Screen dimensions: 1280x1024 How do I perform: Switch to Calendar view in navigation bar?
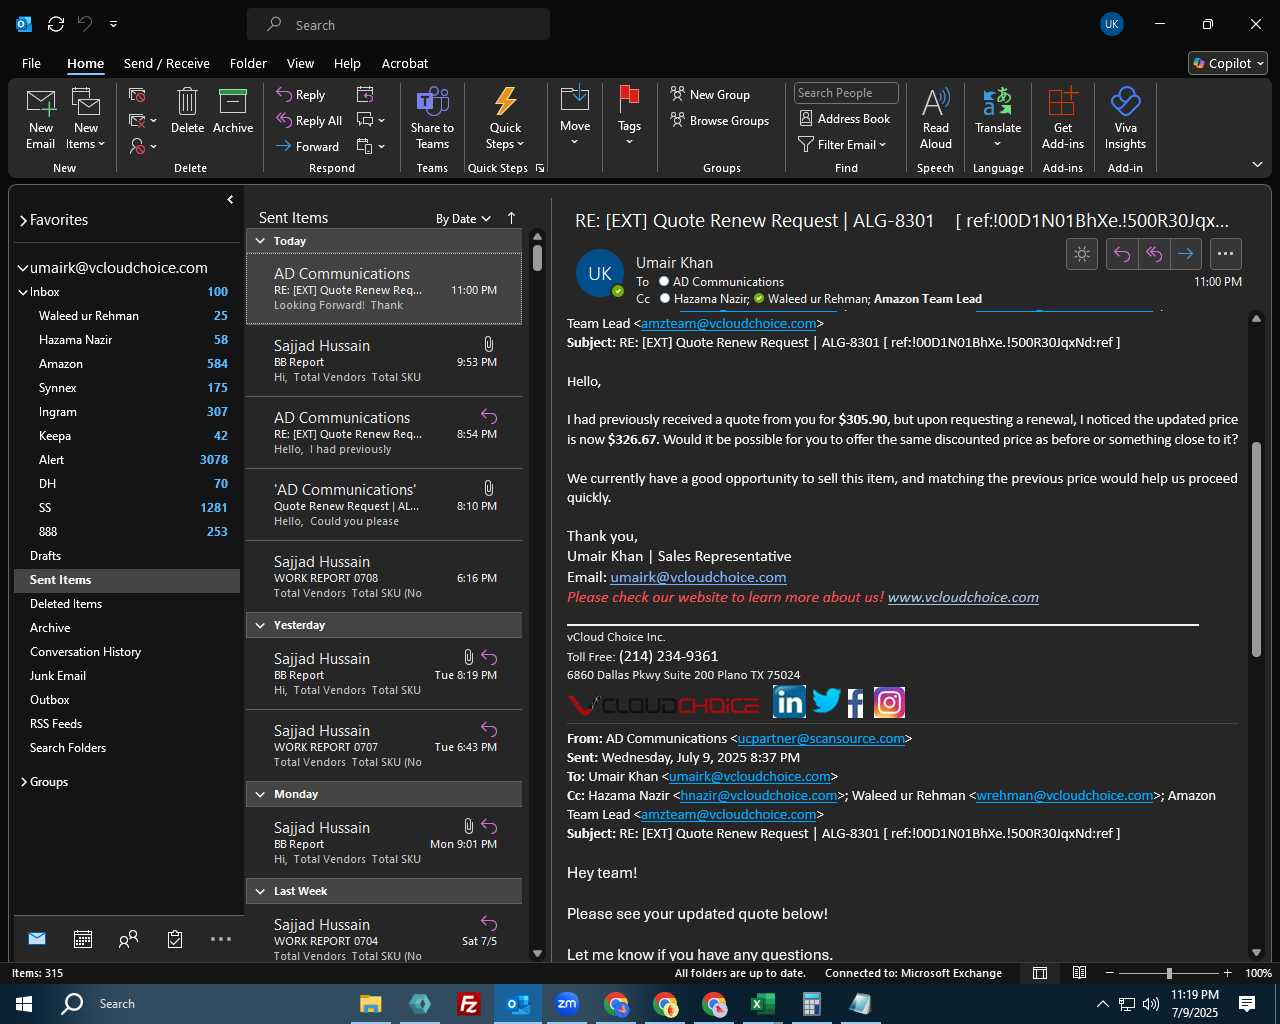[x=83, y=939]
